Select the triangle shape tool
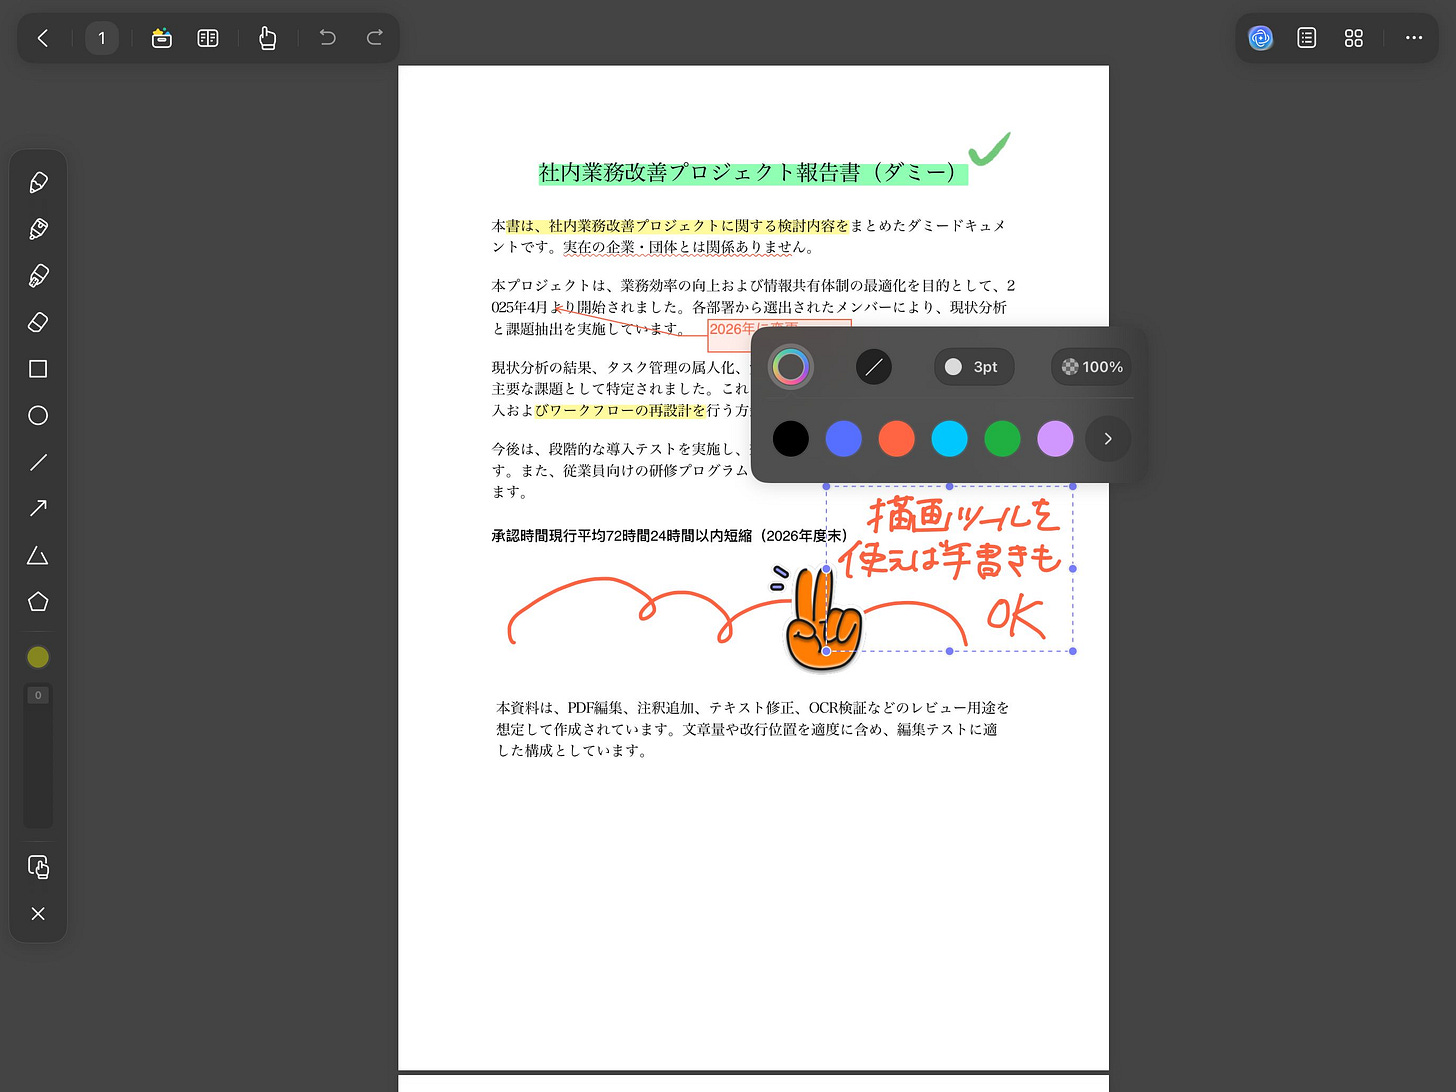Viewport: 1456px width, 1092px height. tap(38, 555)
